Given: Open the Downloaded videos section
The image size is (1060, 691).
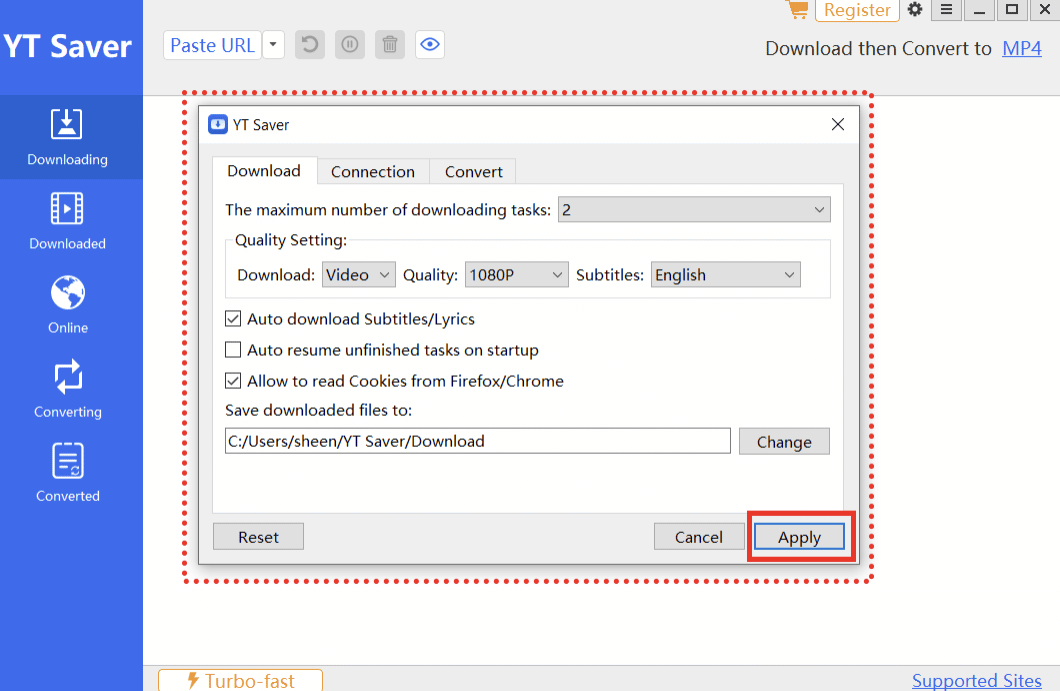Looking at the screenshot, I should coord(68,221).
